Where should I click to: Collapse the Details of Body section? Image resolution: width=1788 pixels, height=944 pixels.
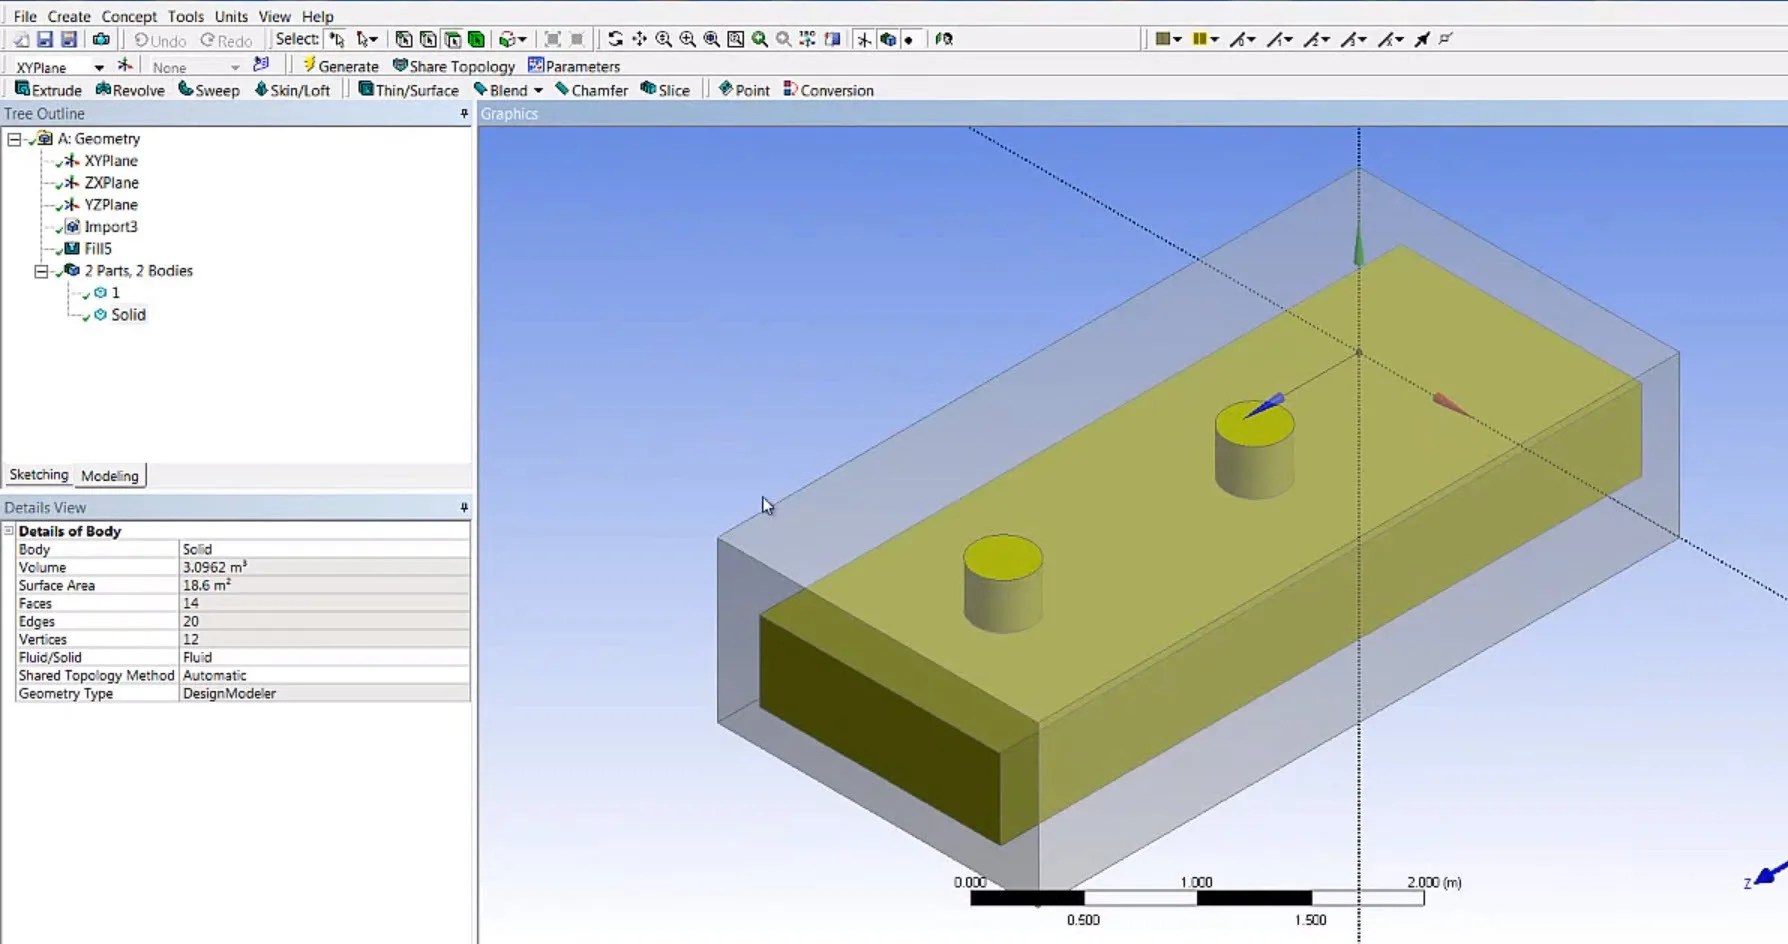click(9, 531)
